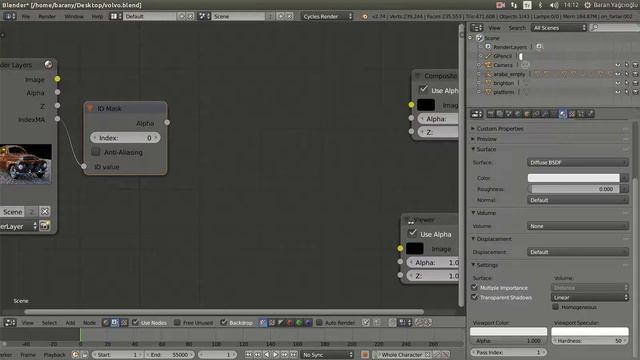The width and height of the screenshot is (640, 360).
Task: Open the Physics properties tab icon
Action: (590, 114)
